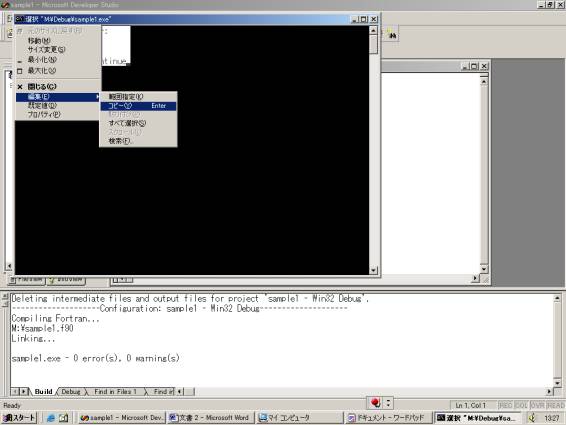Open the 編集(E) submenu entry
Screen dimensions: 566x425
58,97
